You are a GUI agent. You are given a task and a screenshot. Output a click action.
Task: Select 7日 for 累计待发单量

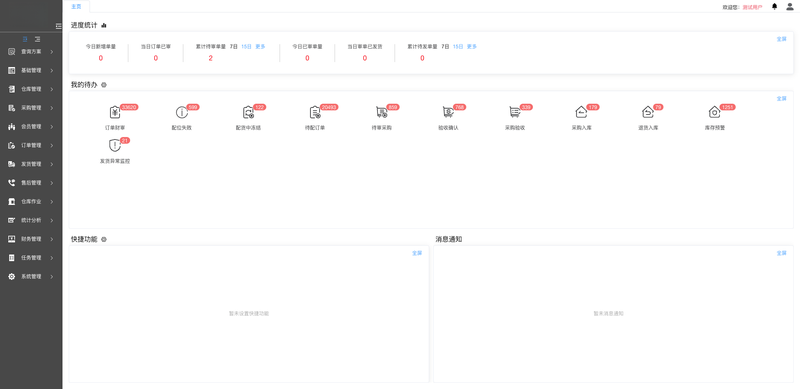[445, 46]
